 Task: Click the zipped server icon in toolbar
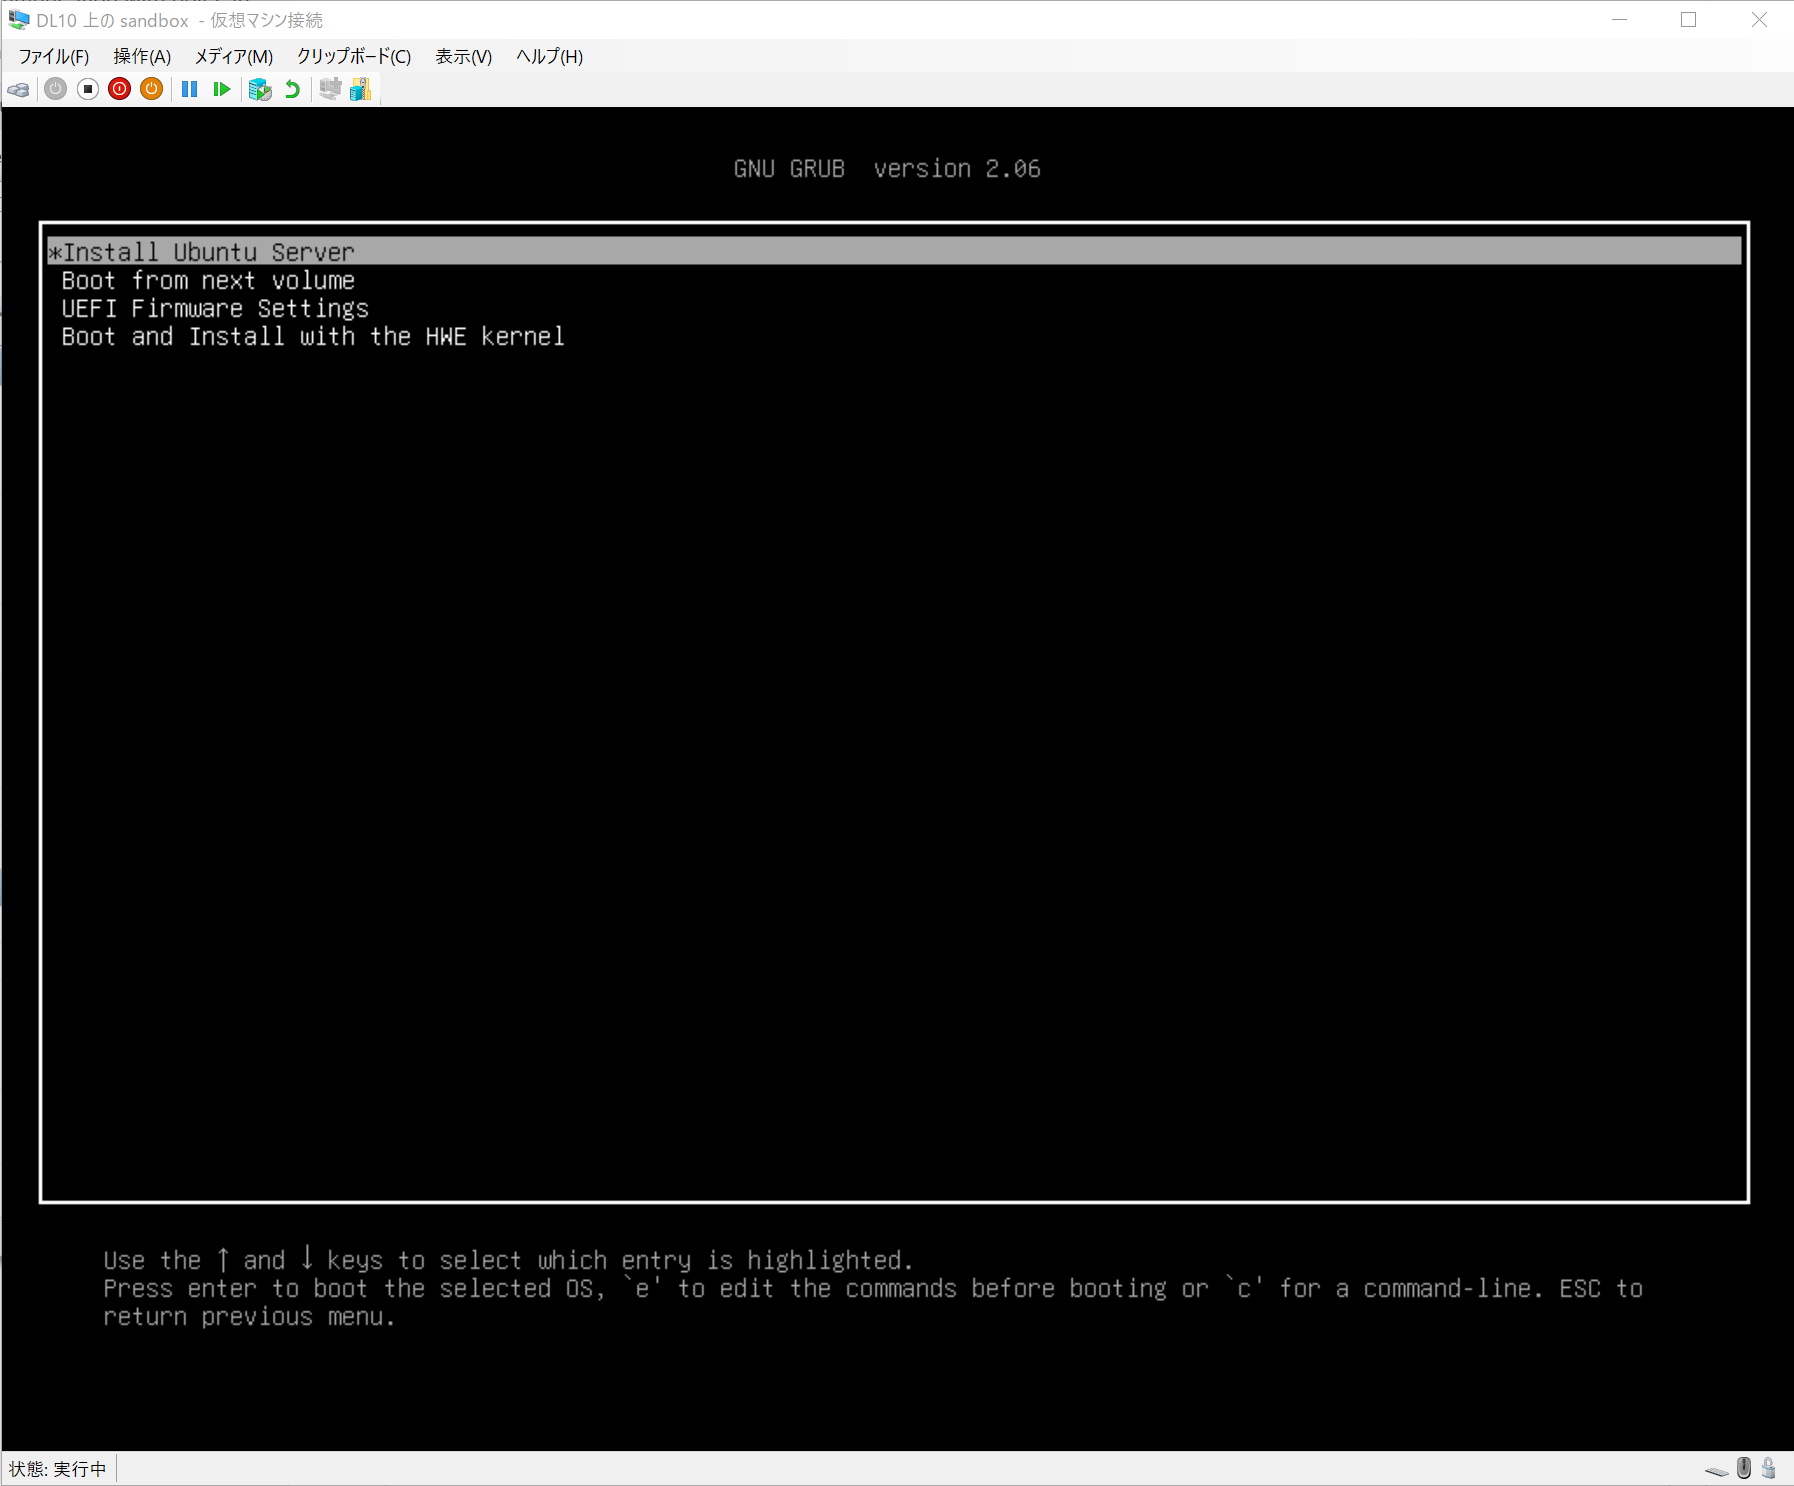pyautogui.click(x=361, y=89)
